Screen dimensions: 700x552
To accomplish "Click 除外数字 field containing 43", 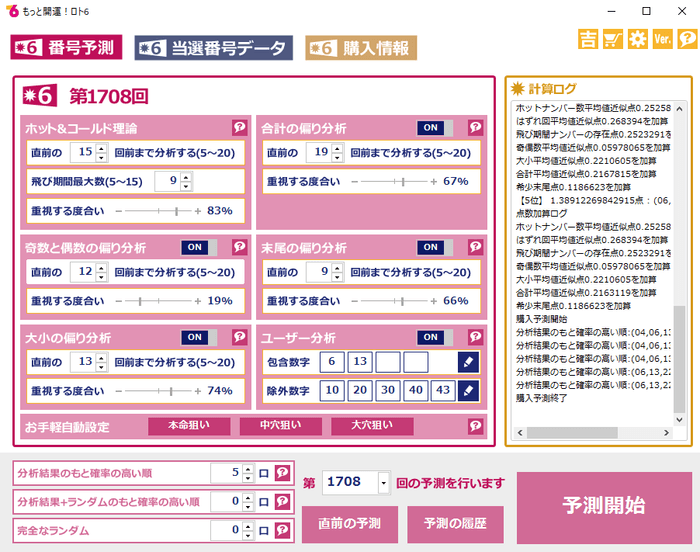I will pyautogui.click(x=443, y=390).
